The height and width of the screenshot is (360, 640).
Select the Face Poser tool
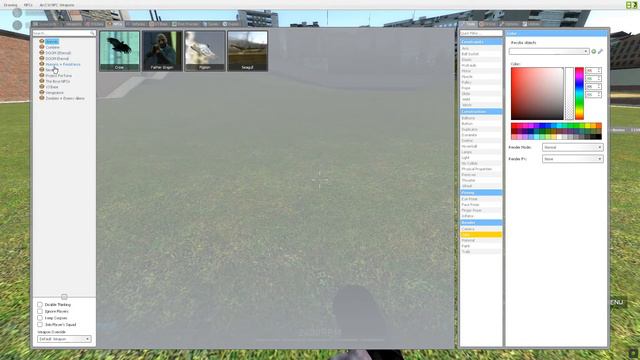click(481, 204)
